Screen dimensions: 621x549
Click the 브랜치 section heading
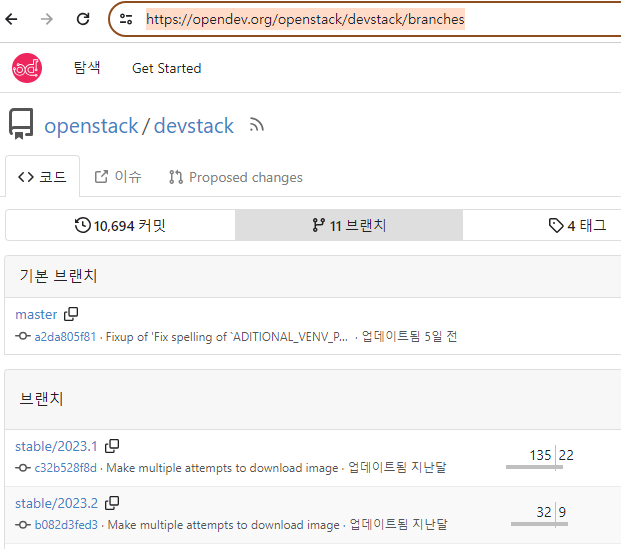click(x=41, y=398)
